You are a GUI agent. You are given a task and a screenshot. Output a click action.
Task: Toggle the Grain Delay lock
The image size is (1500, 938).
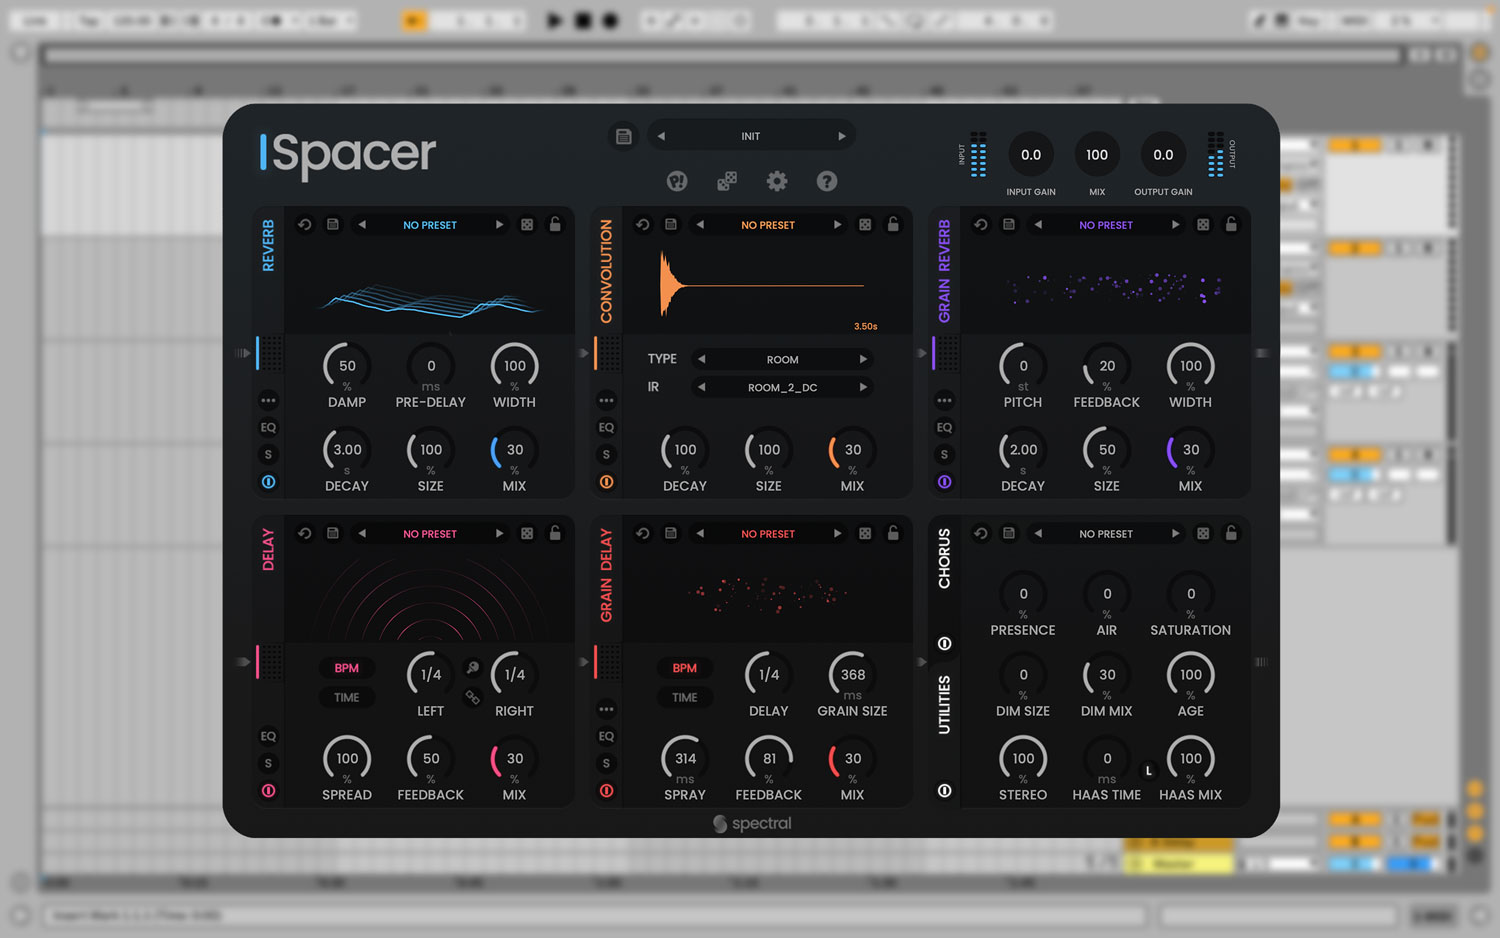click(893, 534)
